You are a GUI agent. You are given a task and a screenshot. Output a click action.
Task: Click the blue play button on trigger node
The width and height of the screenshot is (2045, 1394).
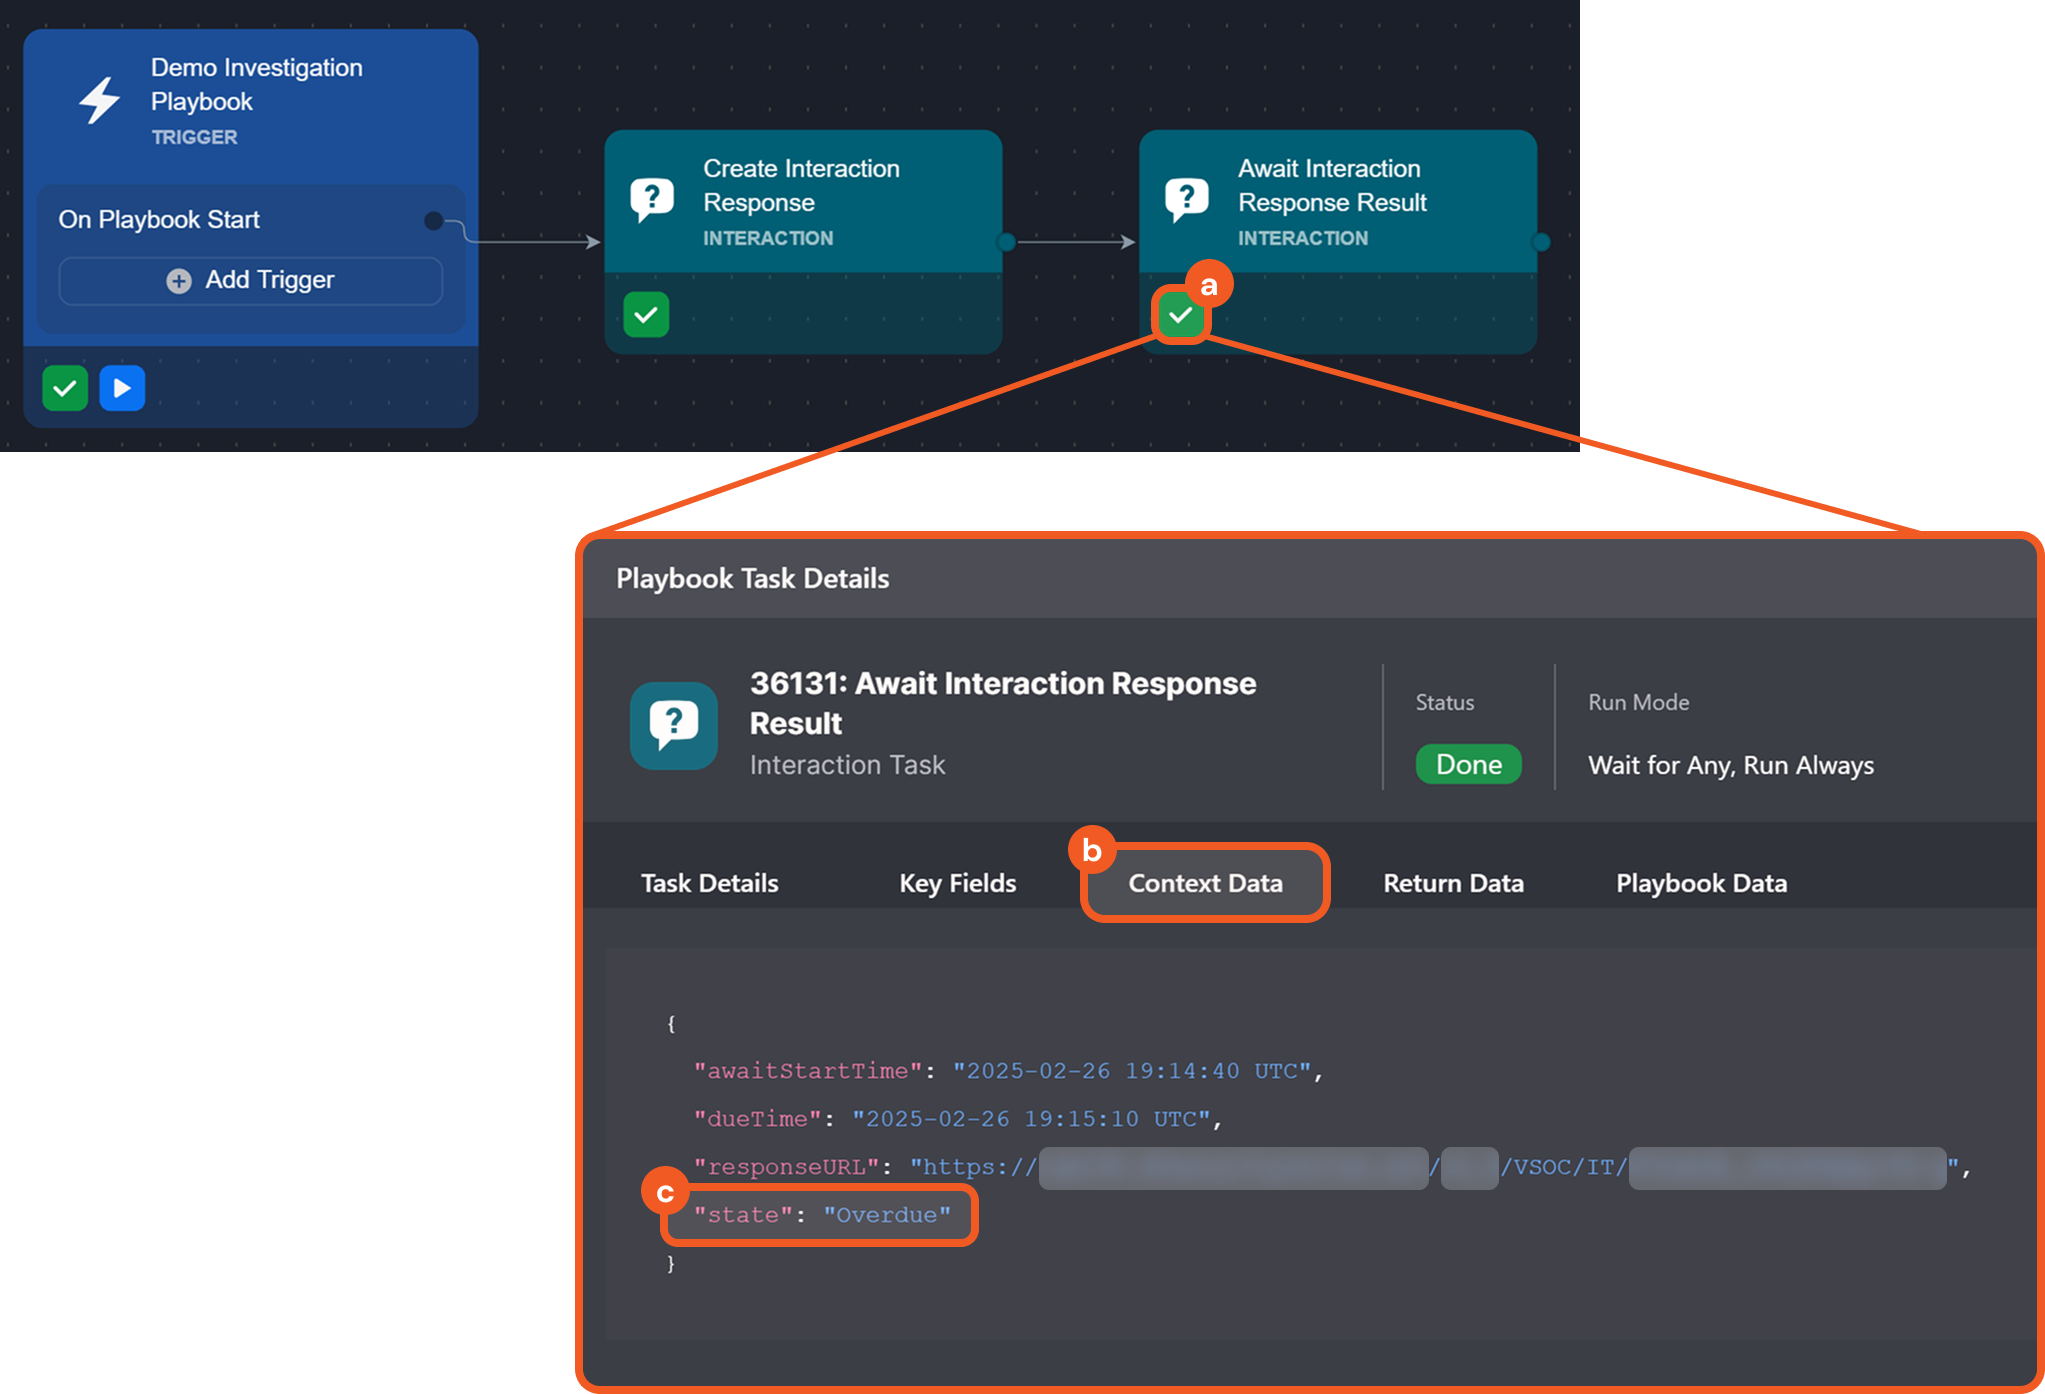pyautogui.click(x=122, y=388)
